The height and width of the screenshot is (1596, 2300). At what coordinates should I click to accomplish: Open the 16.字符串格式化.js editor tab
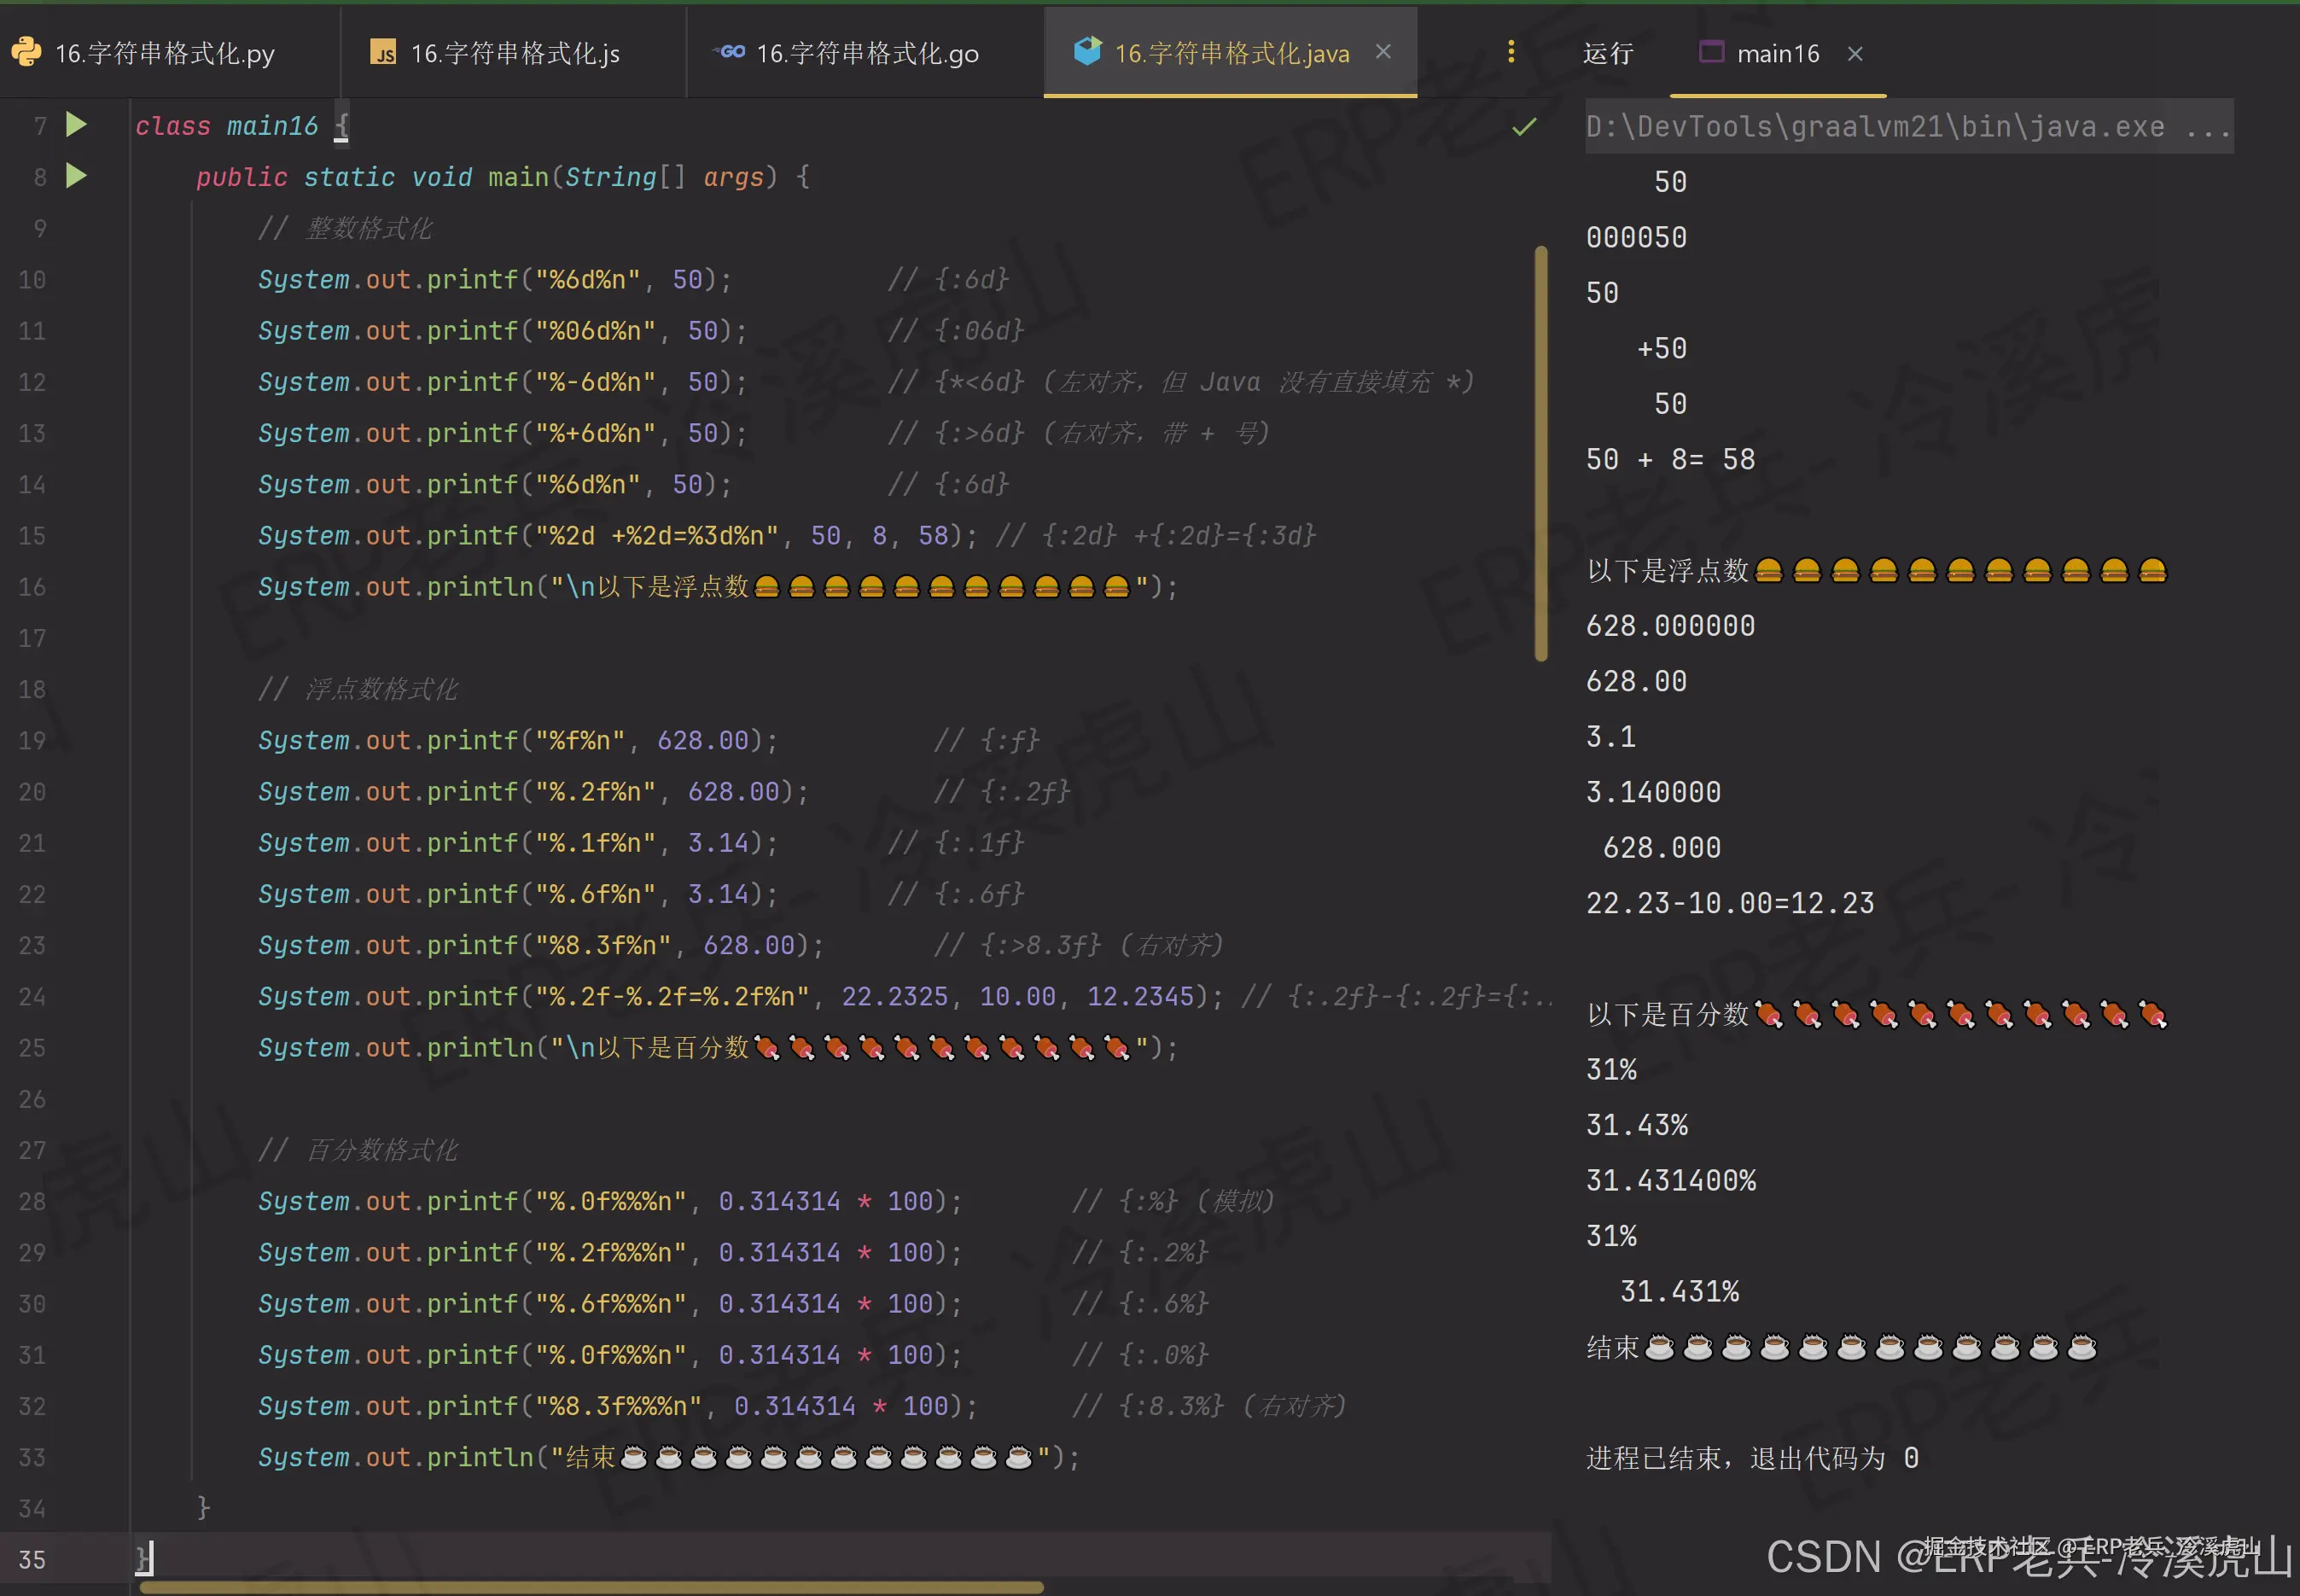514,53
